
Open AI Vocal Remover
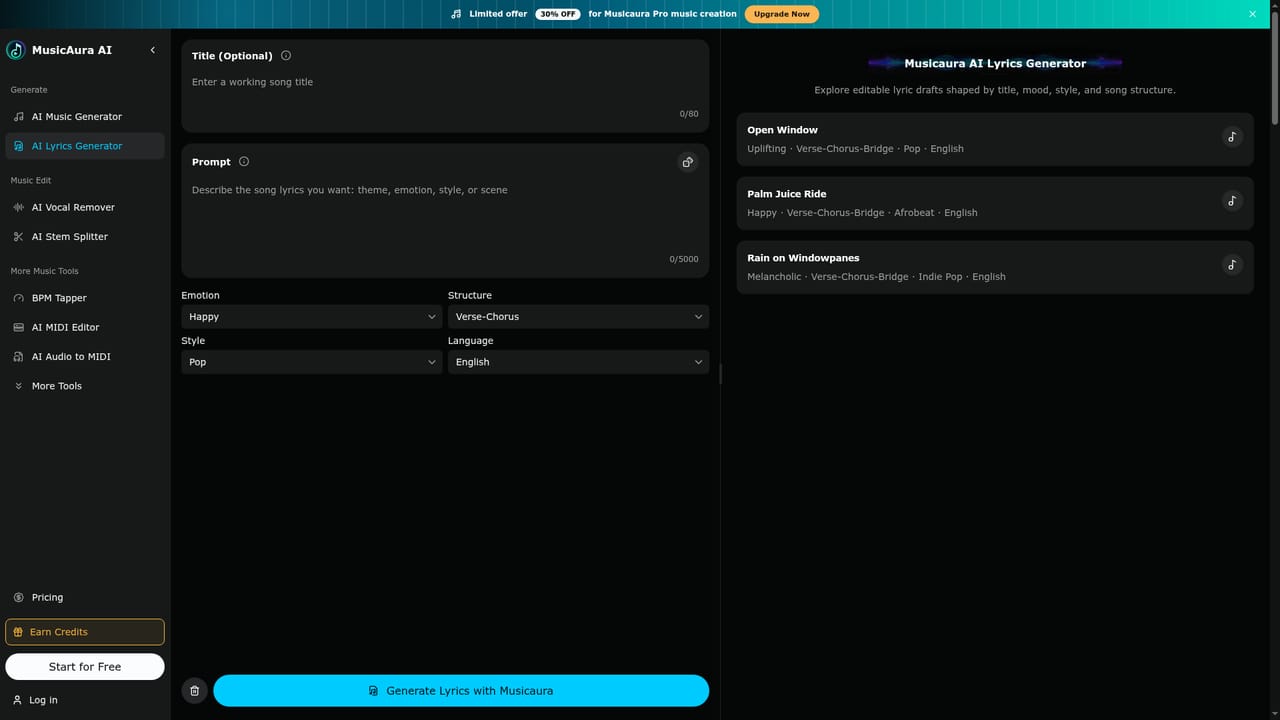85,208
